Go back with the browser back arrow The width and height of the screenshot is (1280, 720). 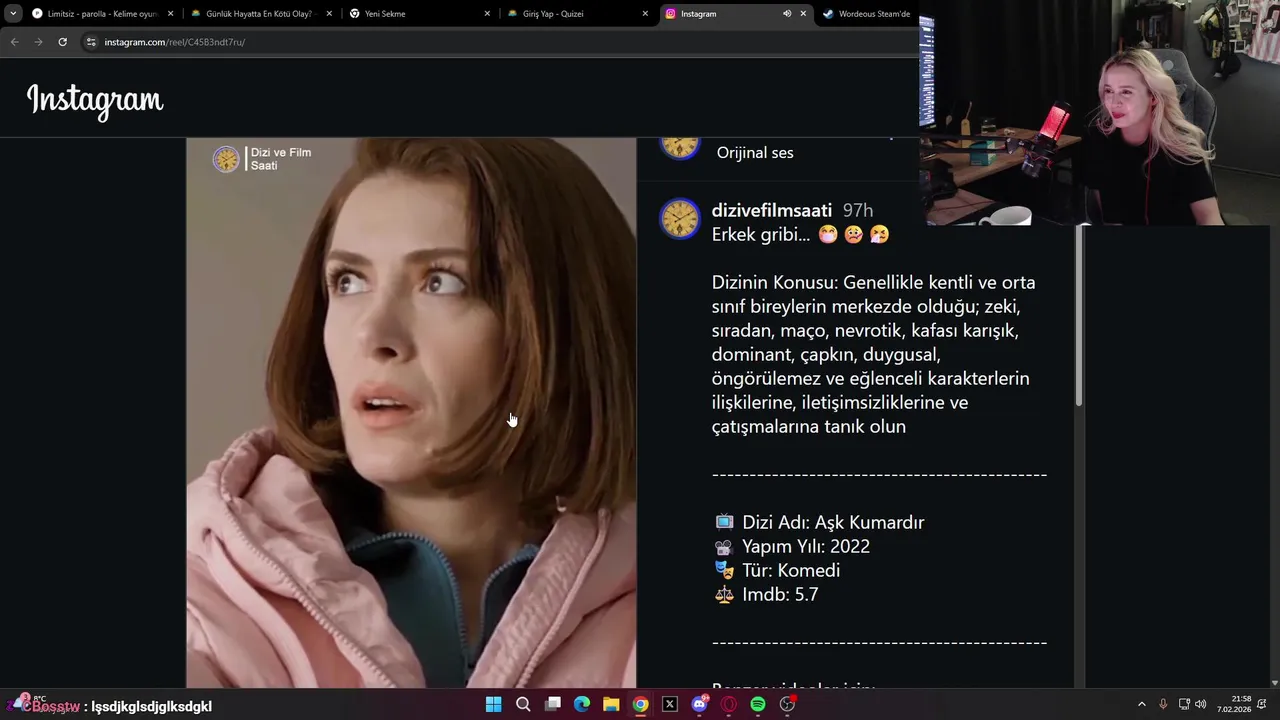pos(14,42)
